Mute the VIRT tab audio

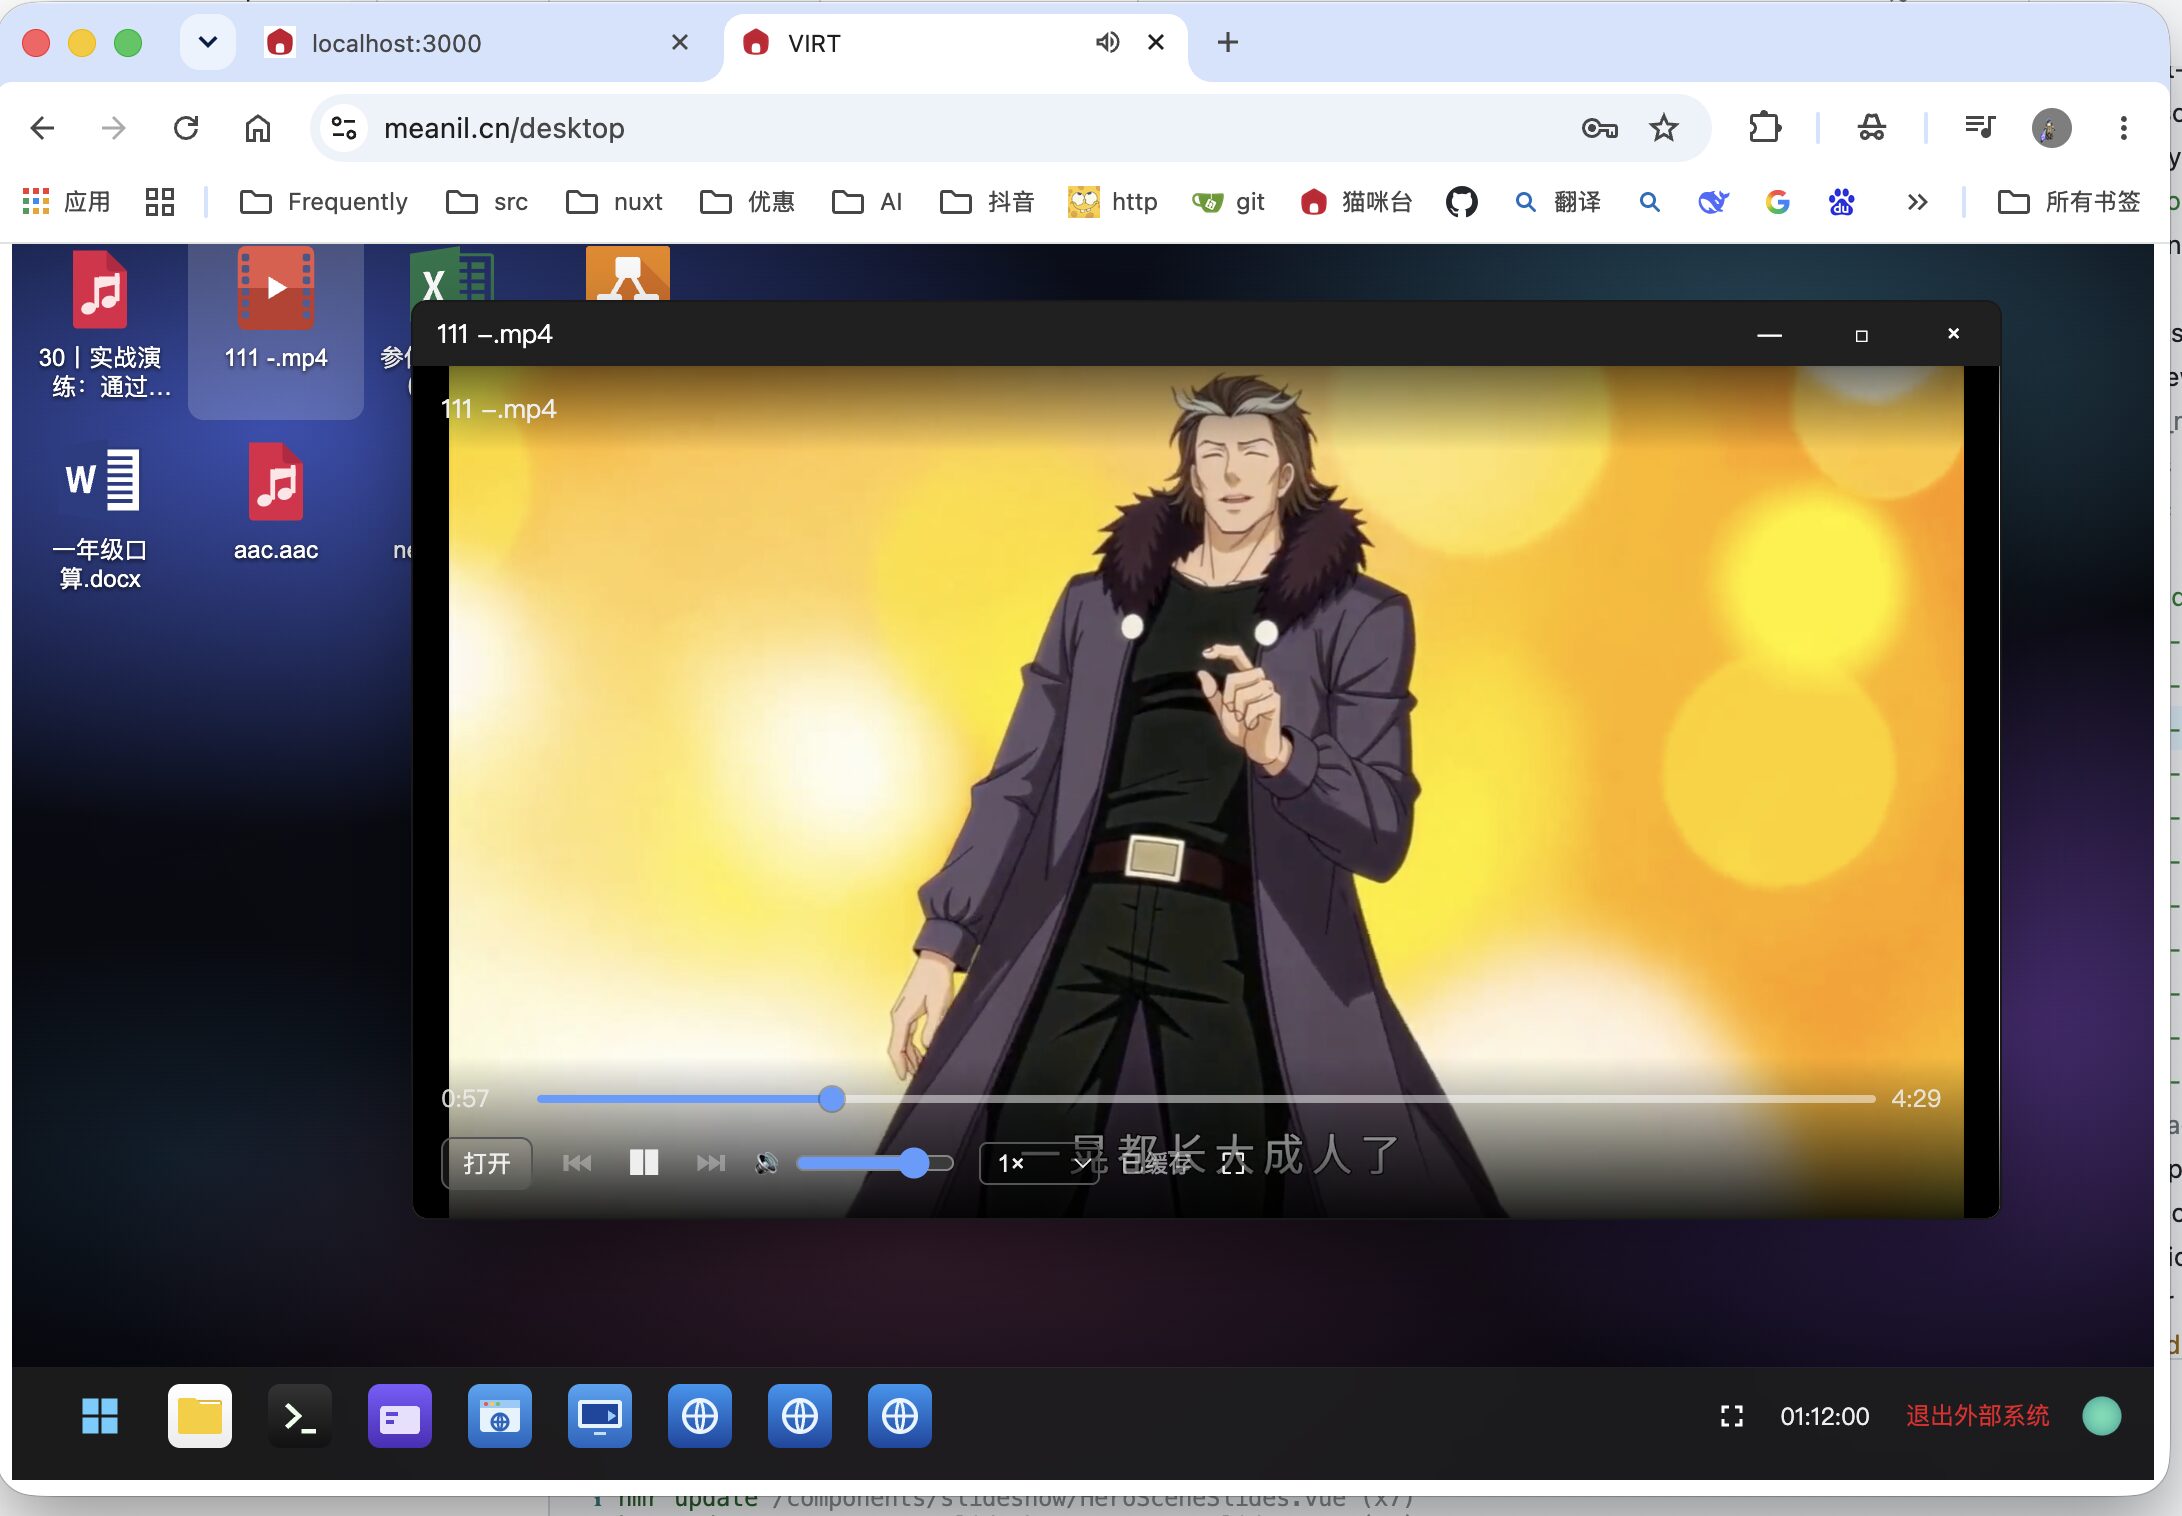click(1107, 42)
